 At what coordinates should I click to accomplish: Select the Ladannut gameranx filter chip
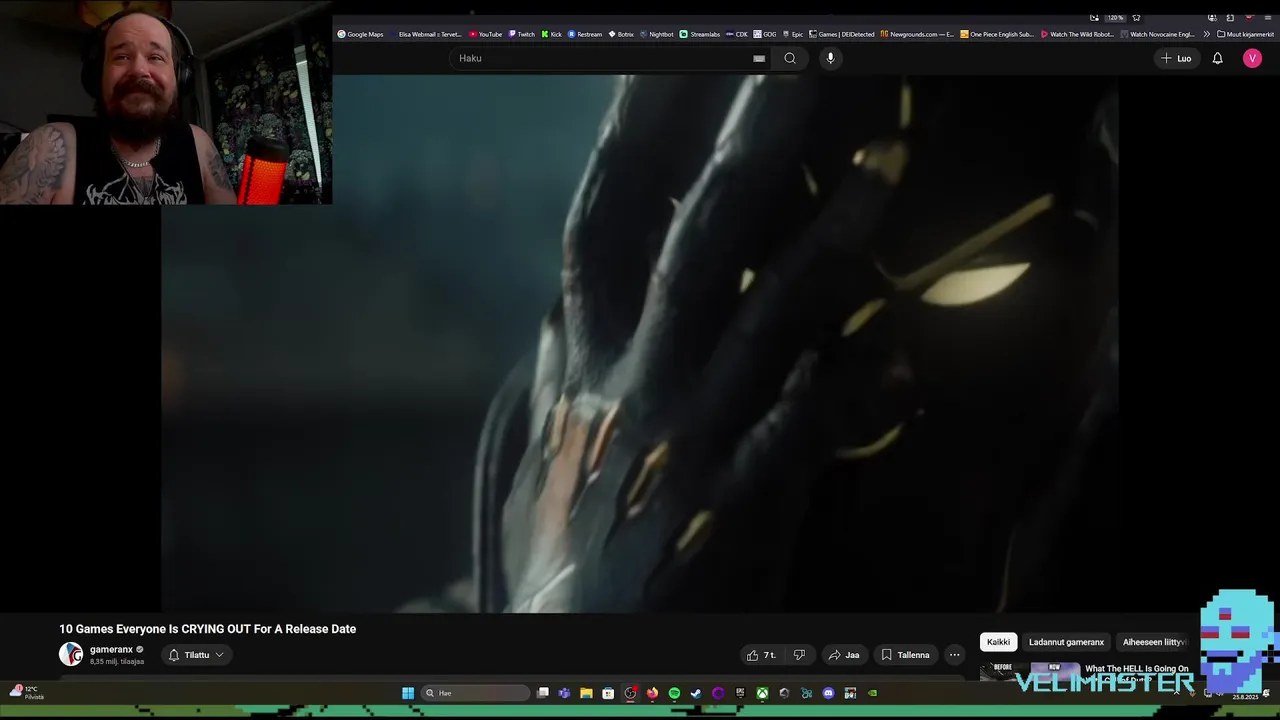coord(1066,642)
